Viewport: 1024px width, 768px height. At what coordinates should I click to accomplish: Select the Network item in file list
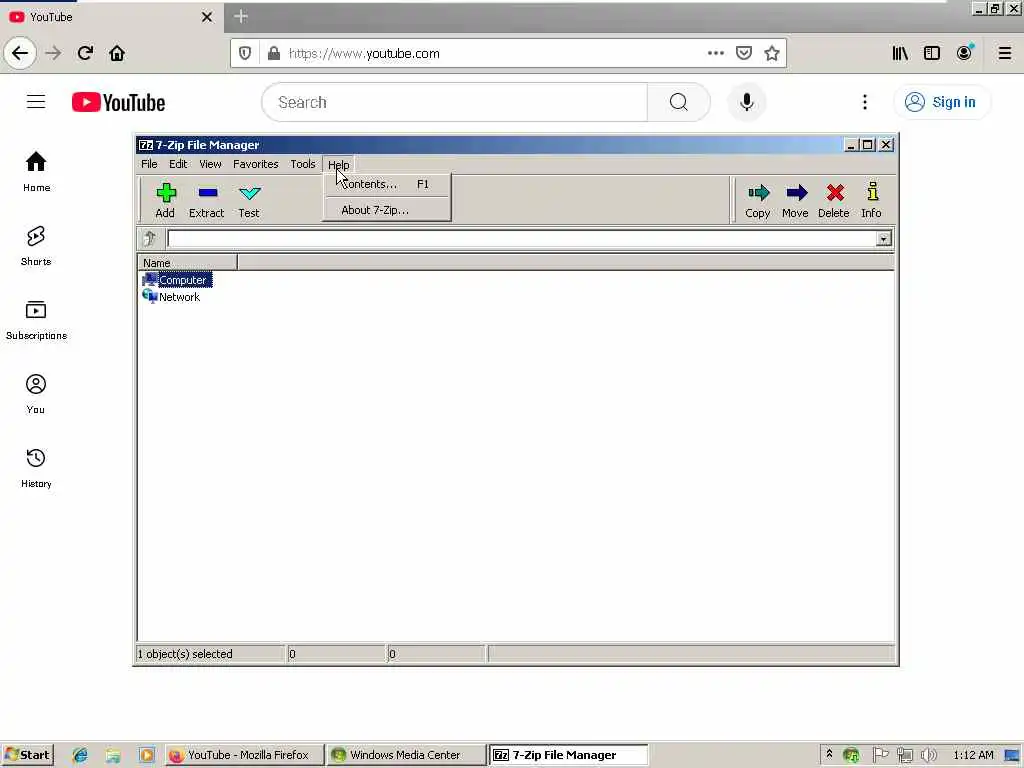pyautogui.click(x=171, y=296)
